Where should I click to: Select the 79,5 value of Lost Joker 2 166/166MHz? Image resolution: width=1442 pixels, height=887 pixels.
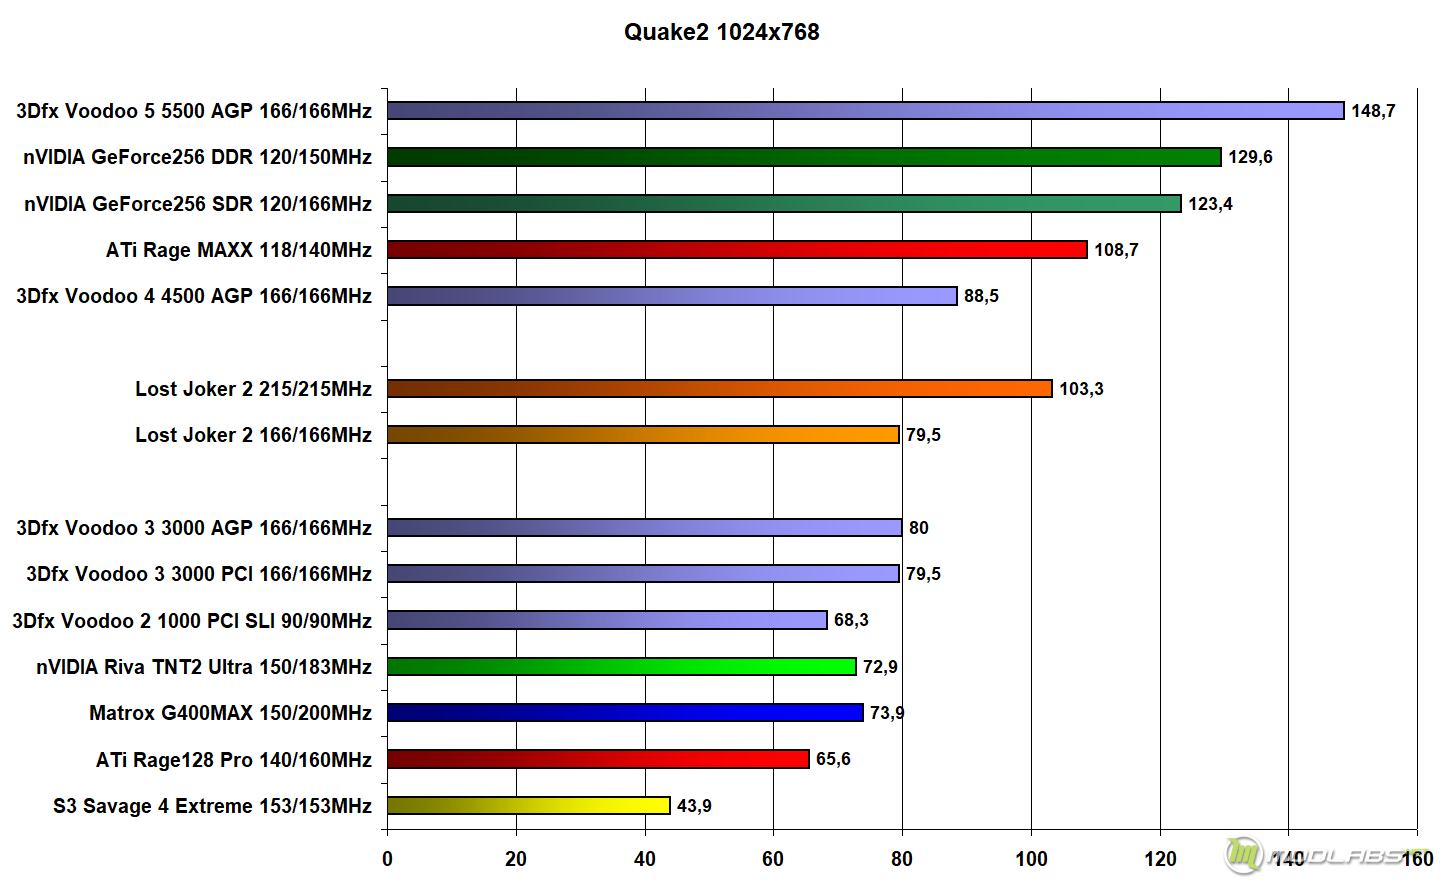(x=923, y=435)
